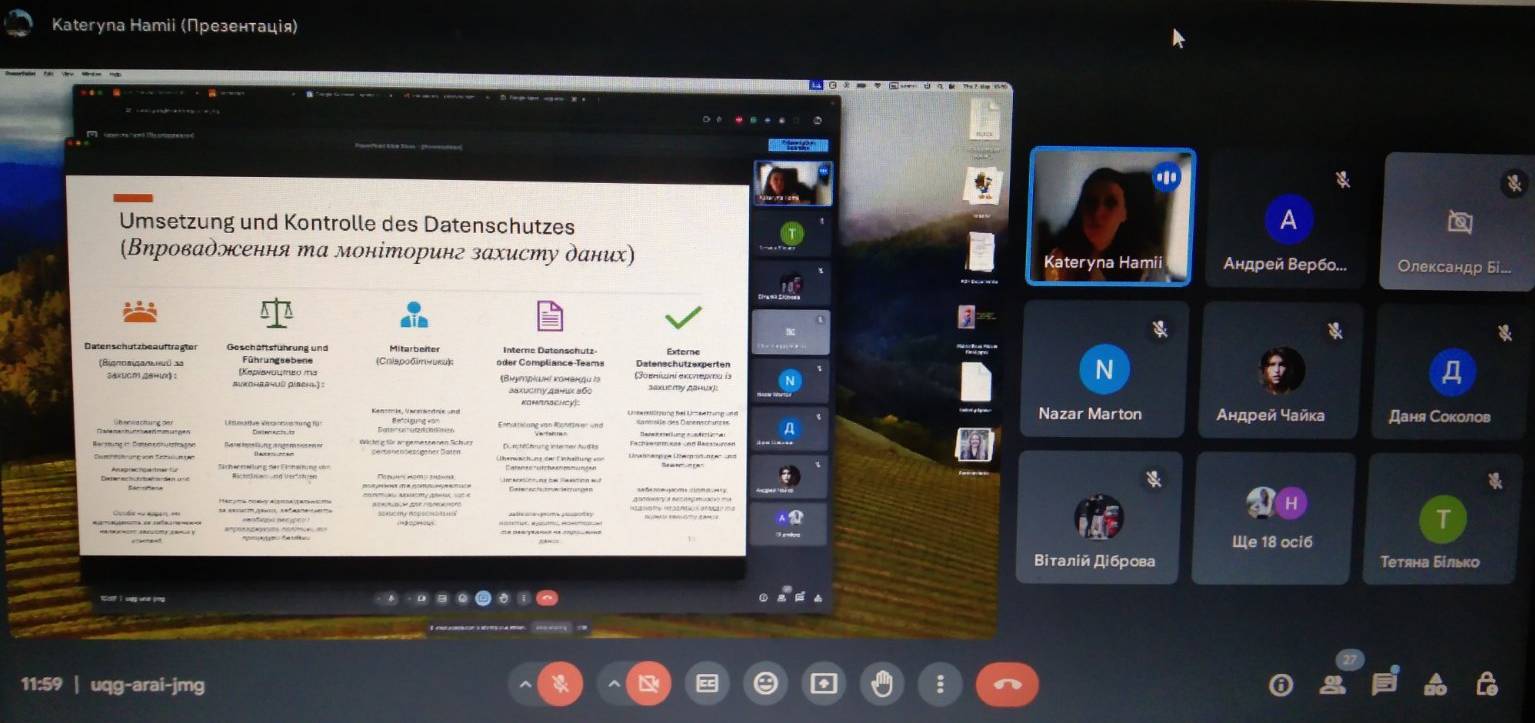Select the Nazar Marton tile
Viewport: 1535px width, 723px height.
(1103, 369)
